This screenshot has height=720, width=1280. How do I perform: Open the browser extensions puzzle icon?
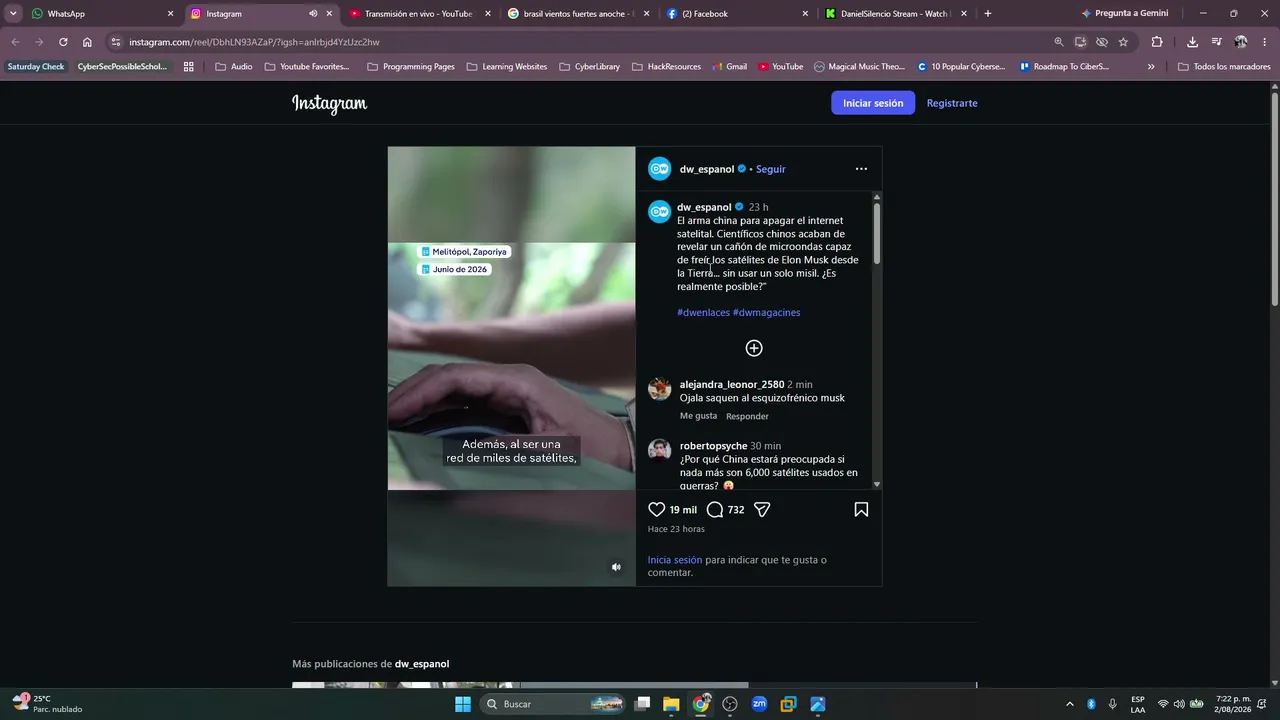[1157, 42]
